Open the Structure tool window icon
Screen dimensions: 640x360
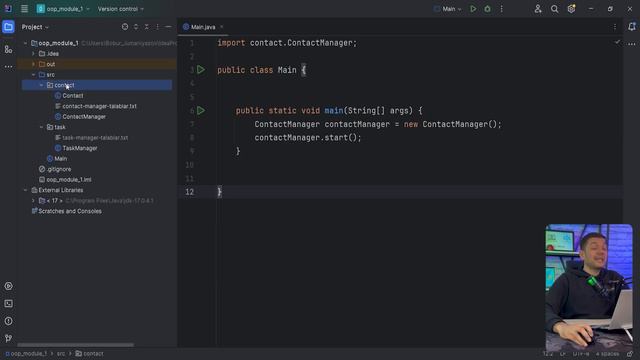click(8, 49)
